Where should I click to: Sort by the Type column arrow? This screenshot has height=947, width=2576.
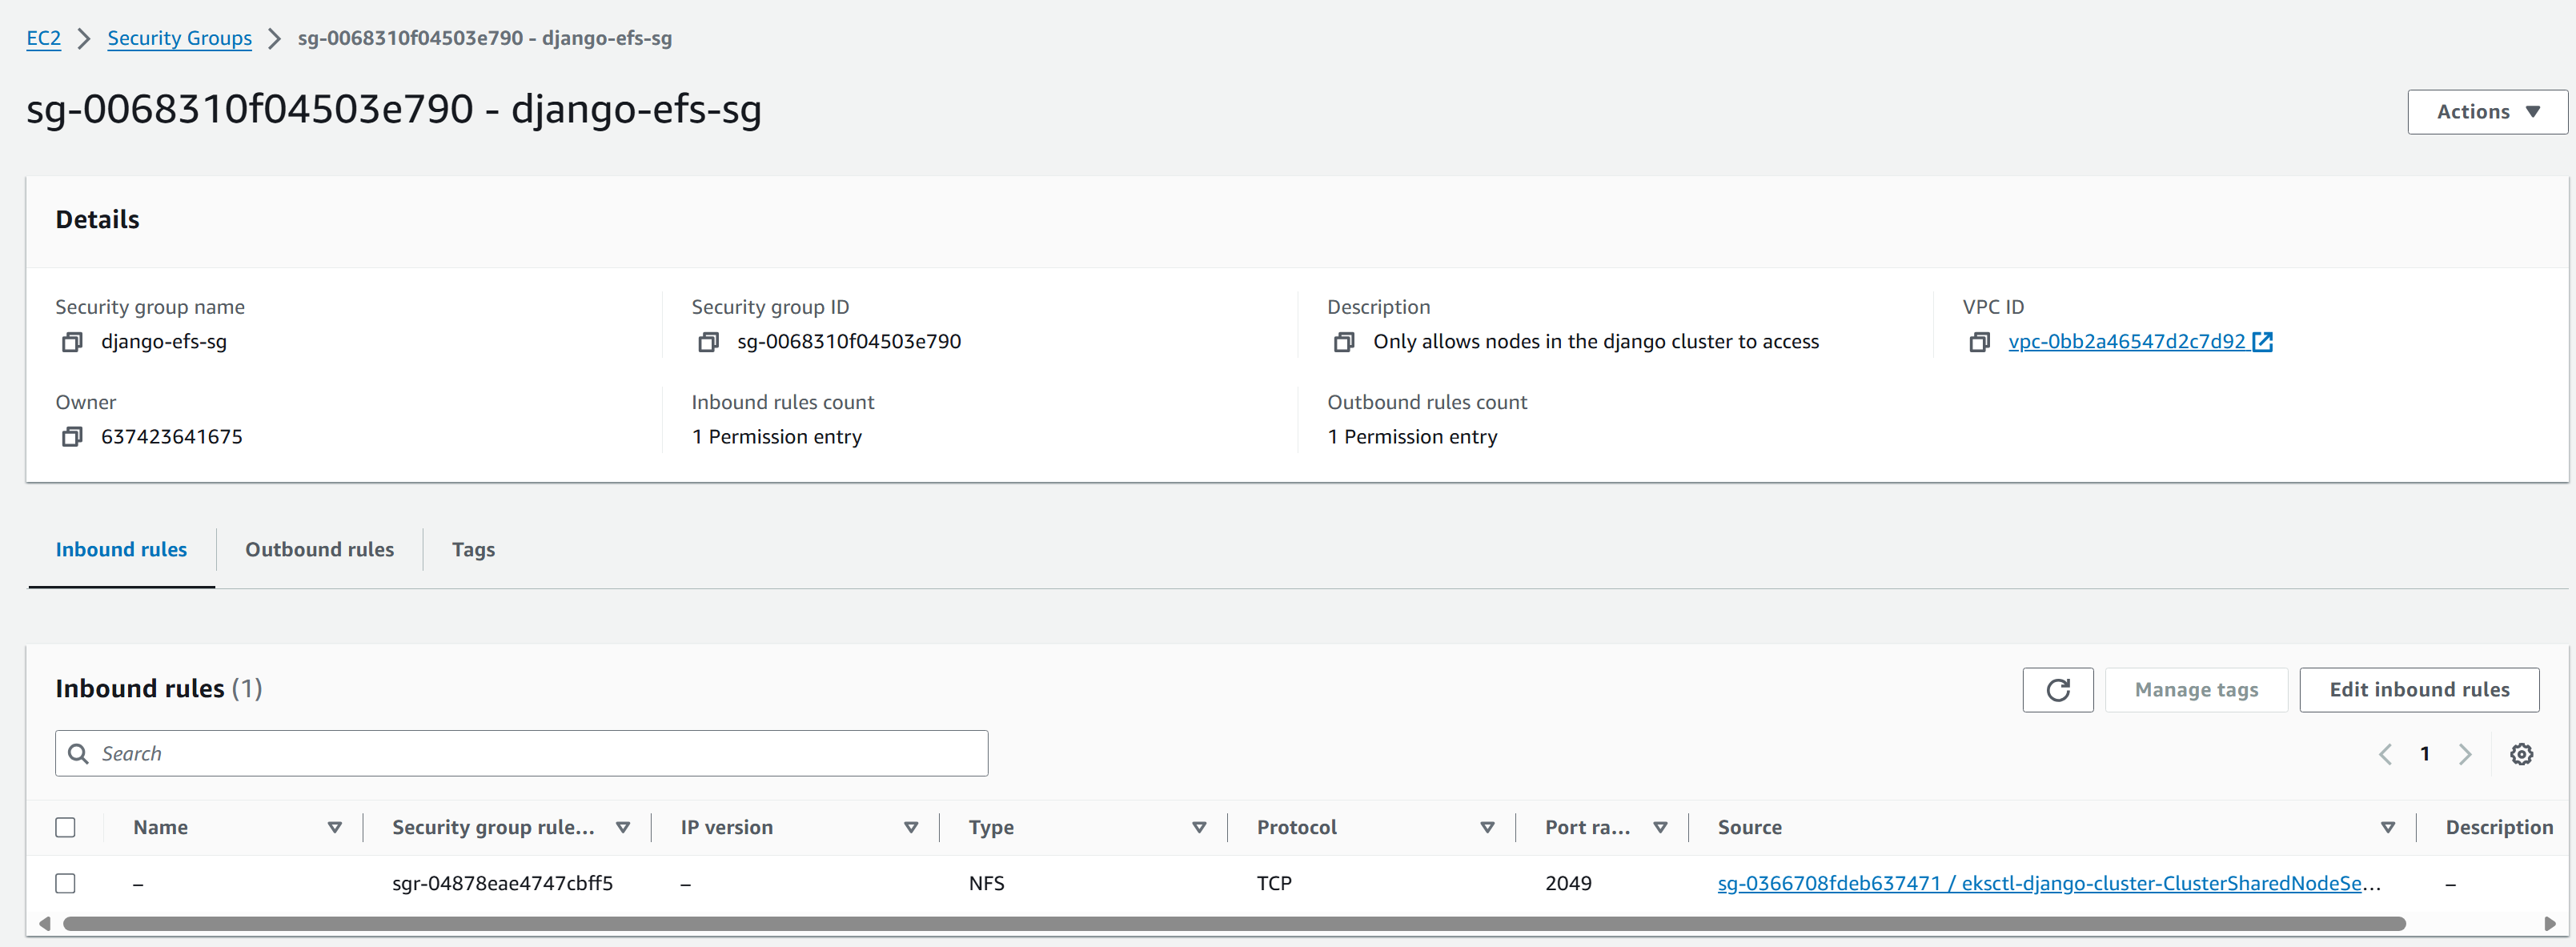(x=1198, y=827)
